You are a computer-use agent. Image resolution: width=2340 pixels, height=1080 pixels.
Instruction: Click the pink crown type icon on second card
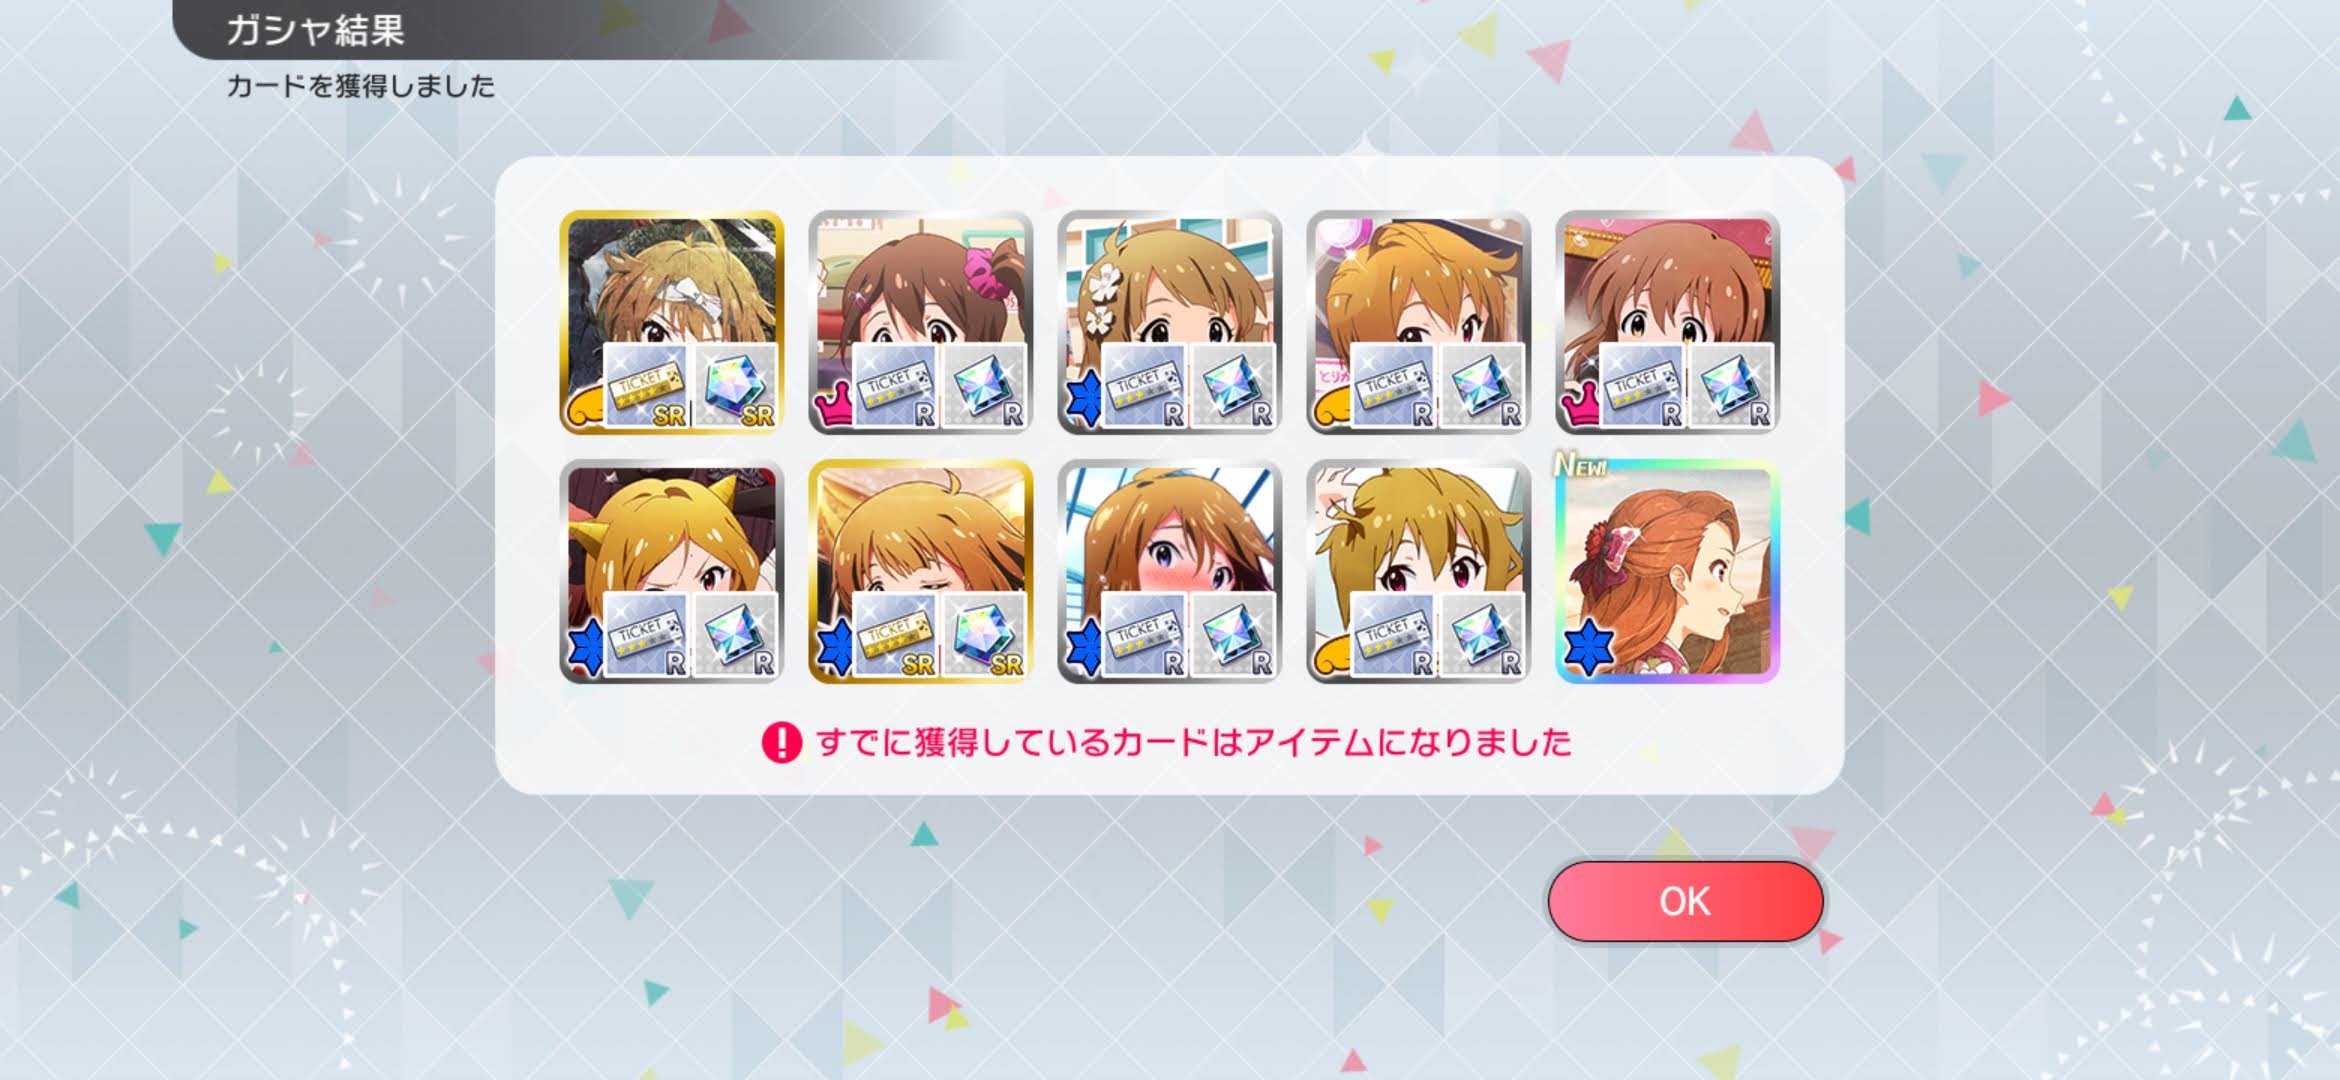point(834,407)
